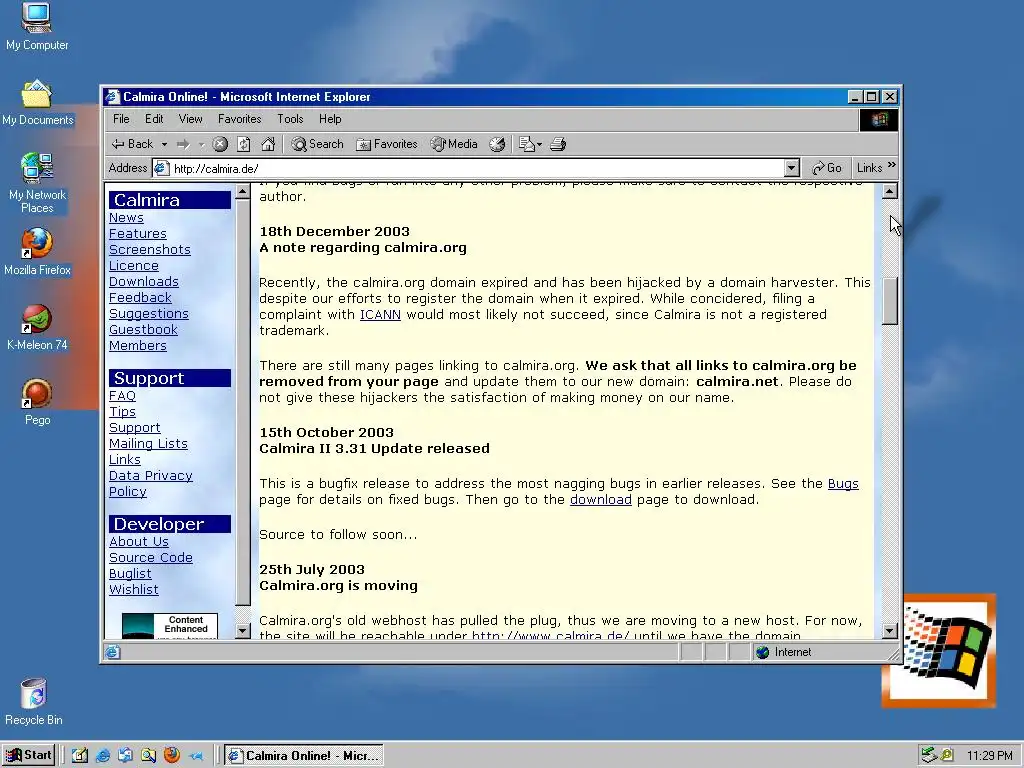Click the network connection tray icon
The image size is (1024, 768).
click(929, 756)
